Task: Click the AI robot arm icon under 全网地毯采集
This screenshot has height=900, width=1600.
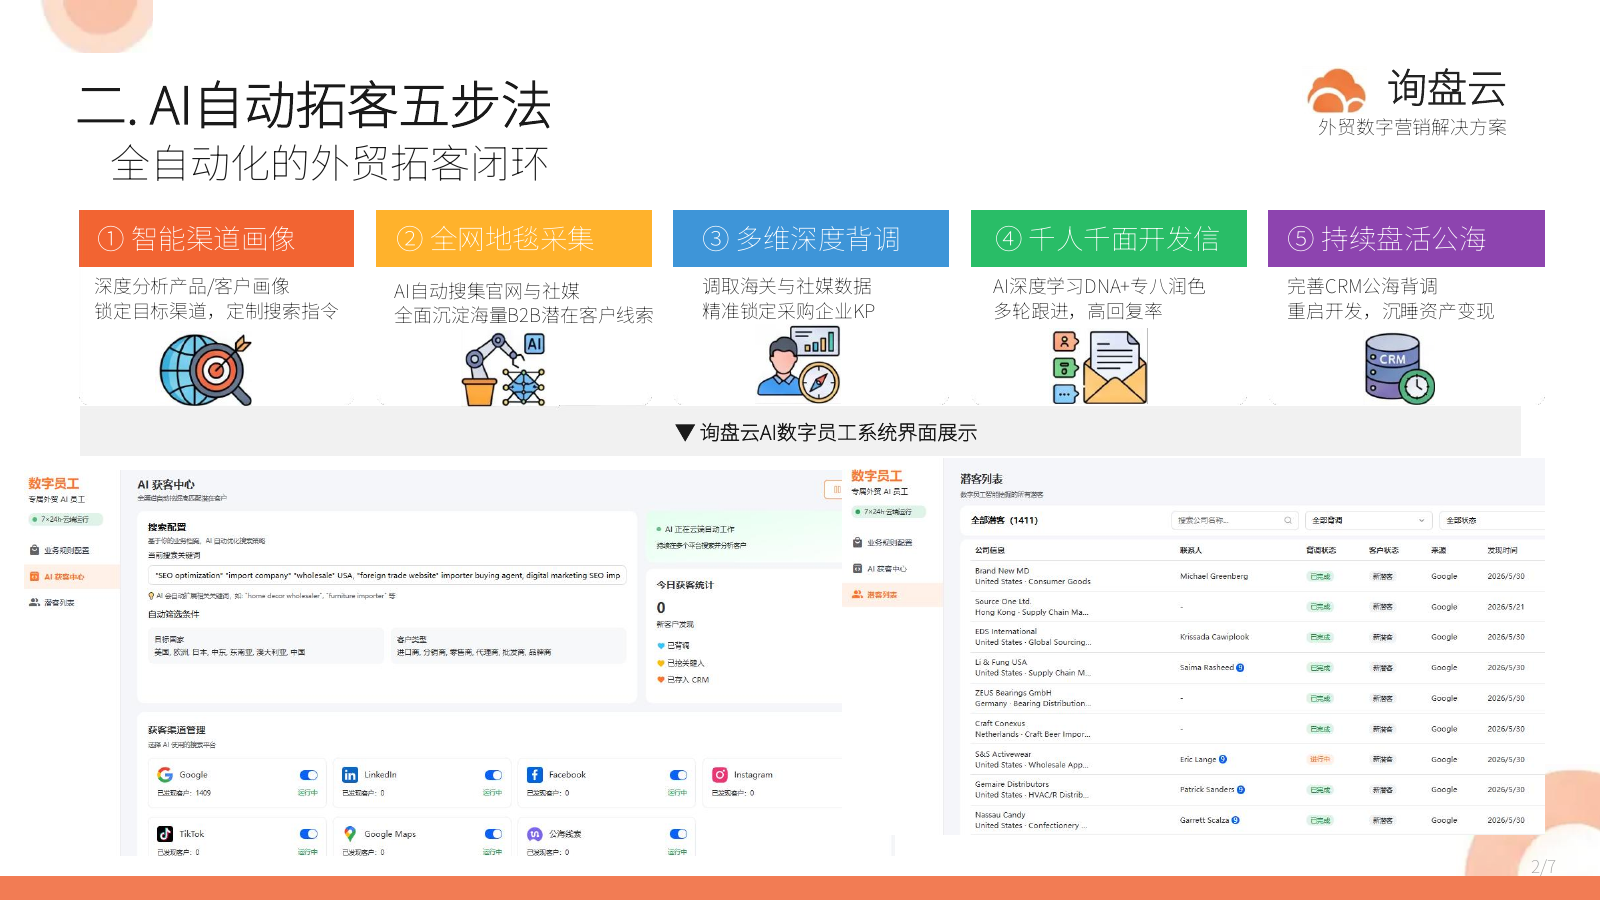Action: click(504, 369)
